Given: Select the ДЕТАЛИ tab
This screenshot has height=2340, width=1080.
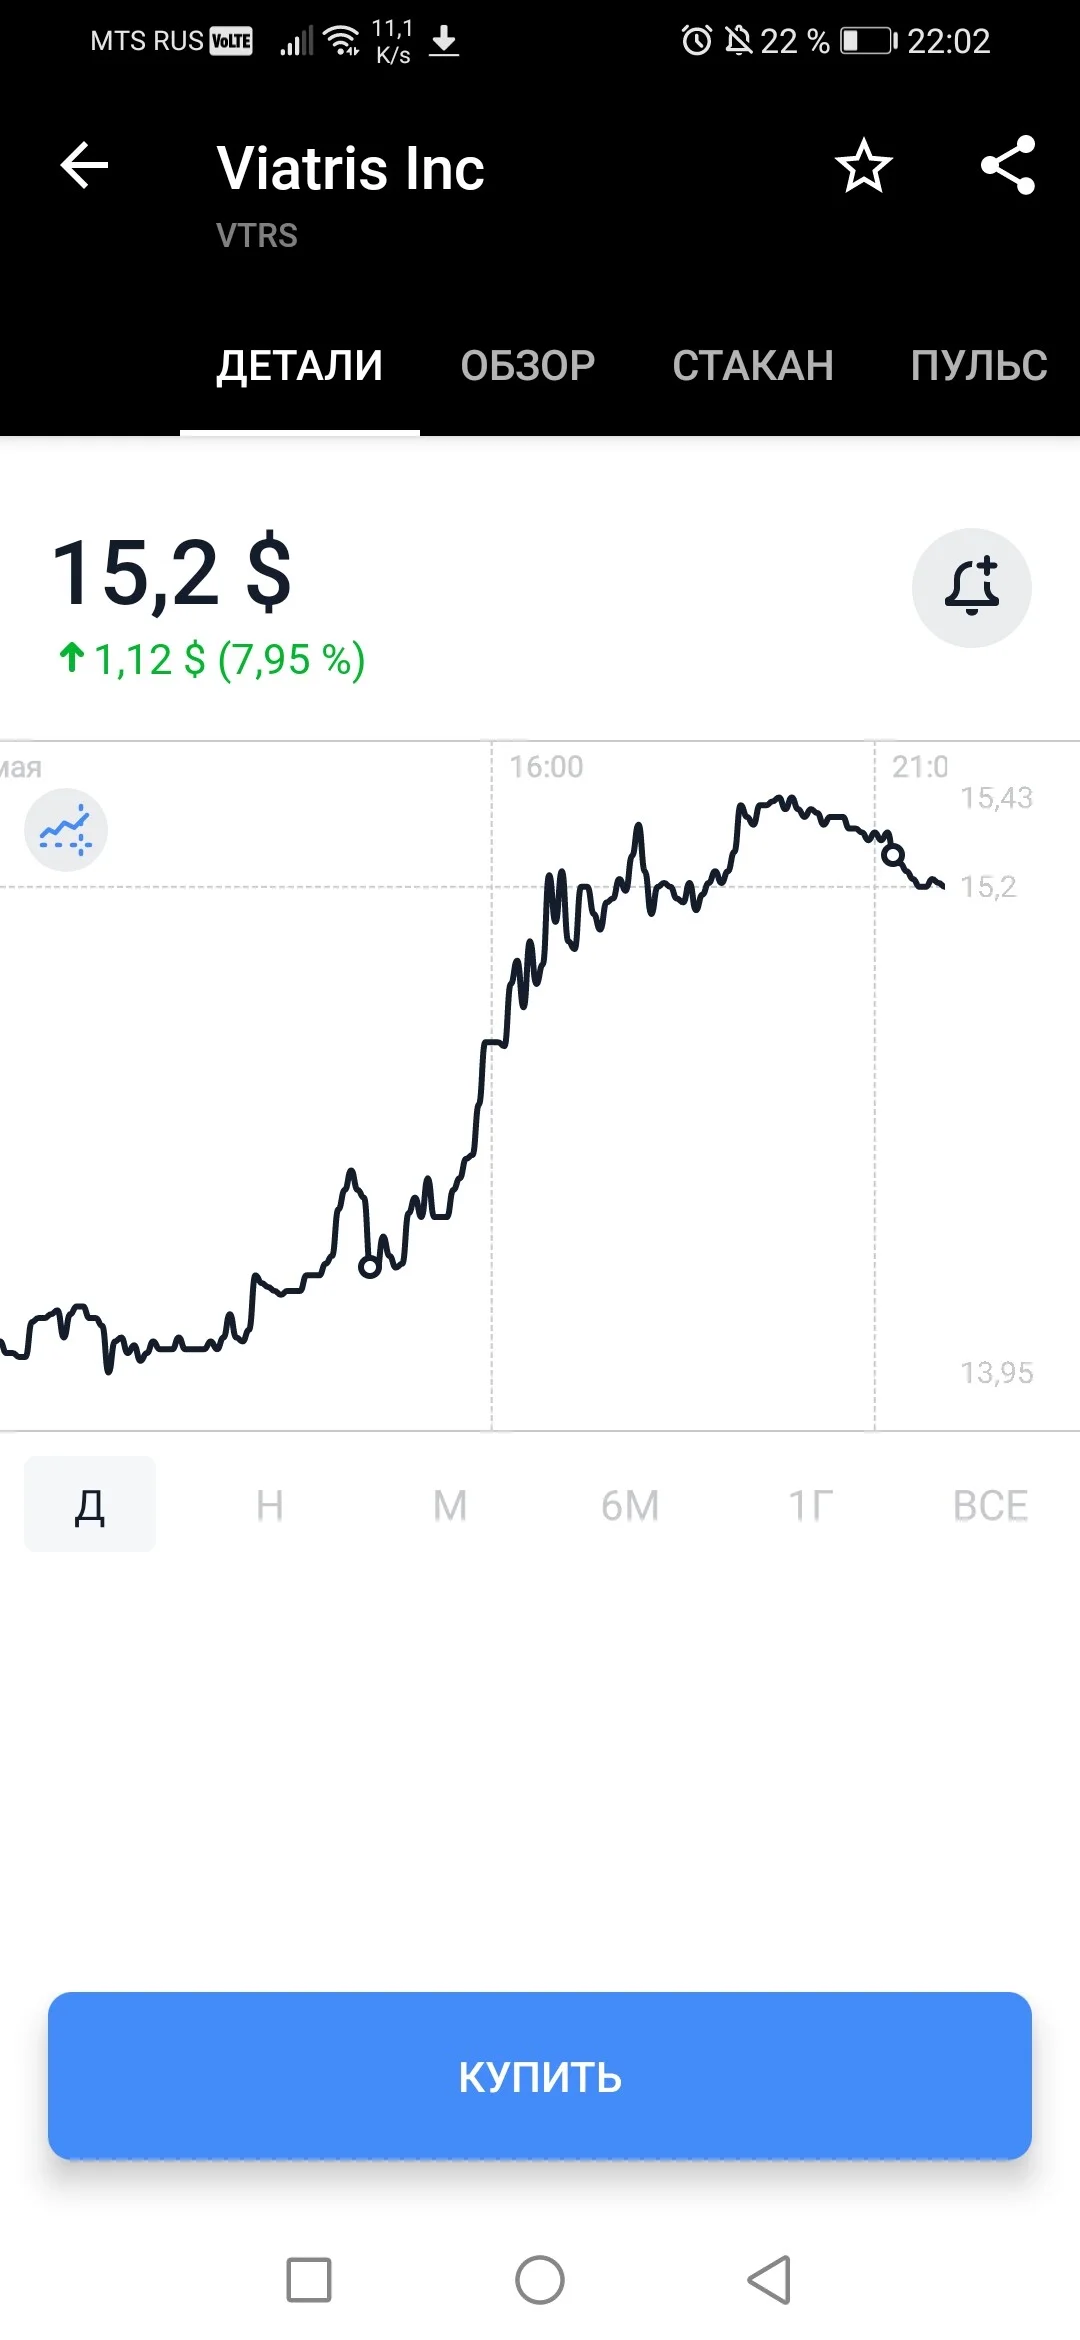Looking at the screenshot, I should coord(300,366).
